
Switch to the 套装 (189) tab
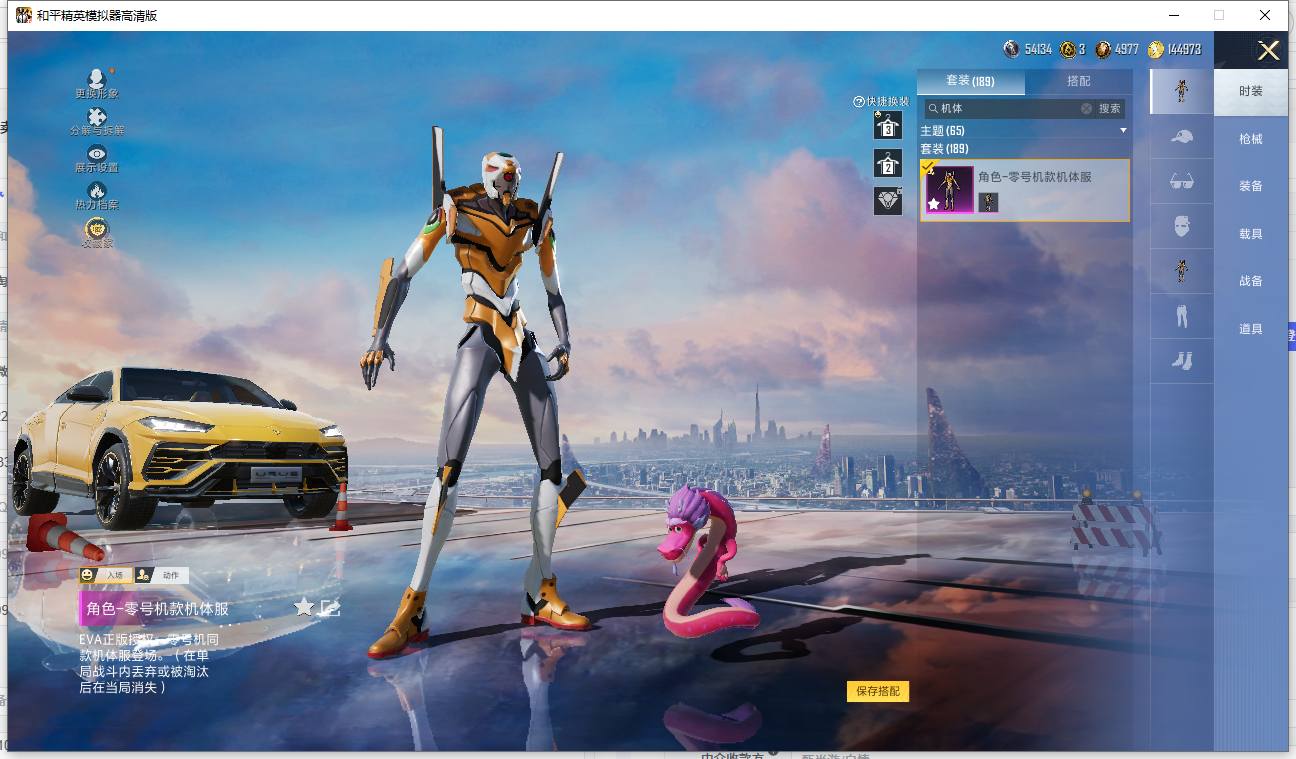pyautogui.click(x=970, y=81)
